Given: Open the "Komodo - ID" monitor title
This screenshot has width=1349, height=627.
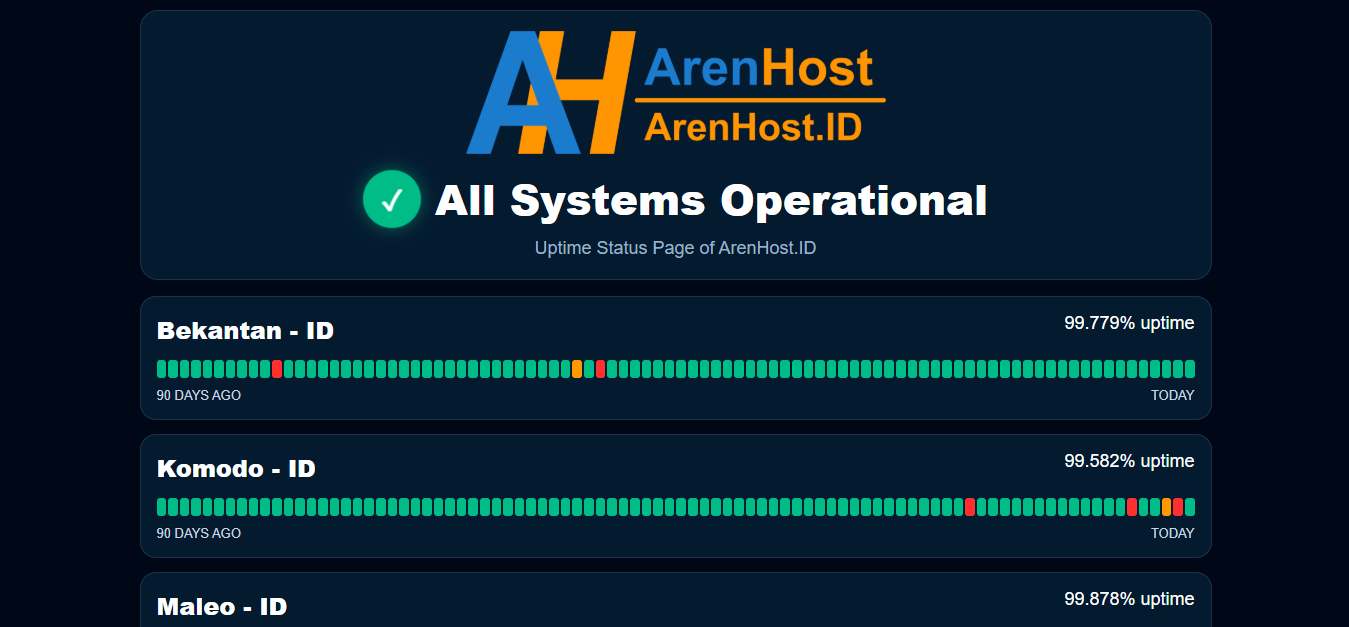Looking at the screenshot, I should [x=236, y=468].
